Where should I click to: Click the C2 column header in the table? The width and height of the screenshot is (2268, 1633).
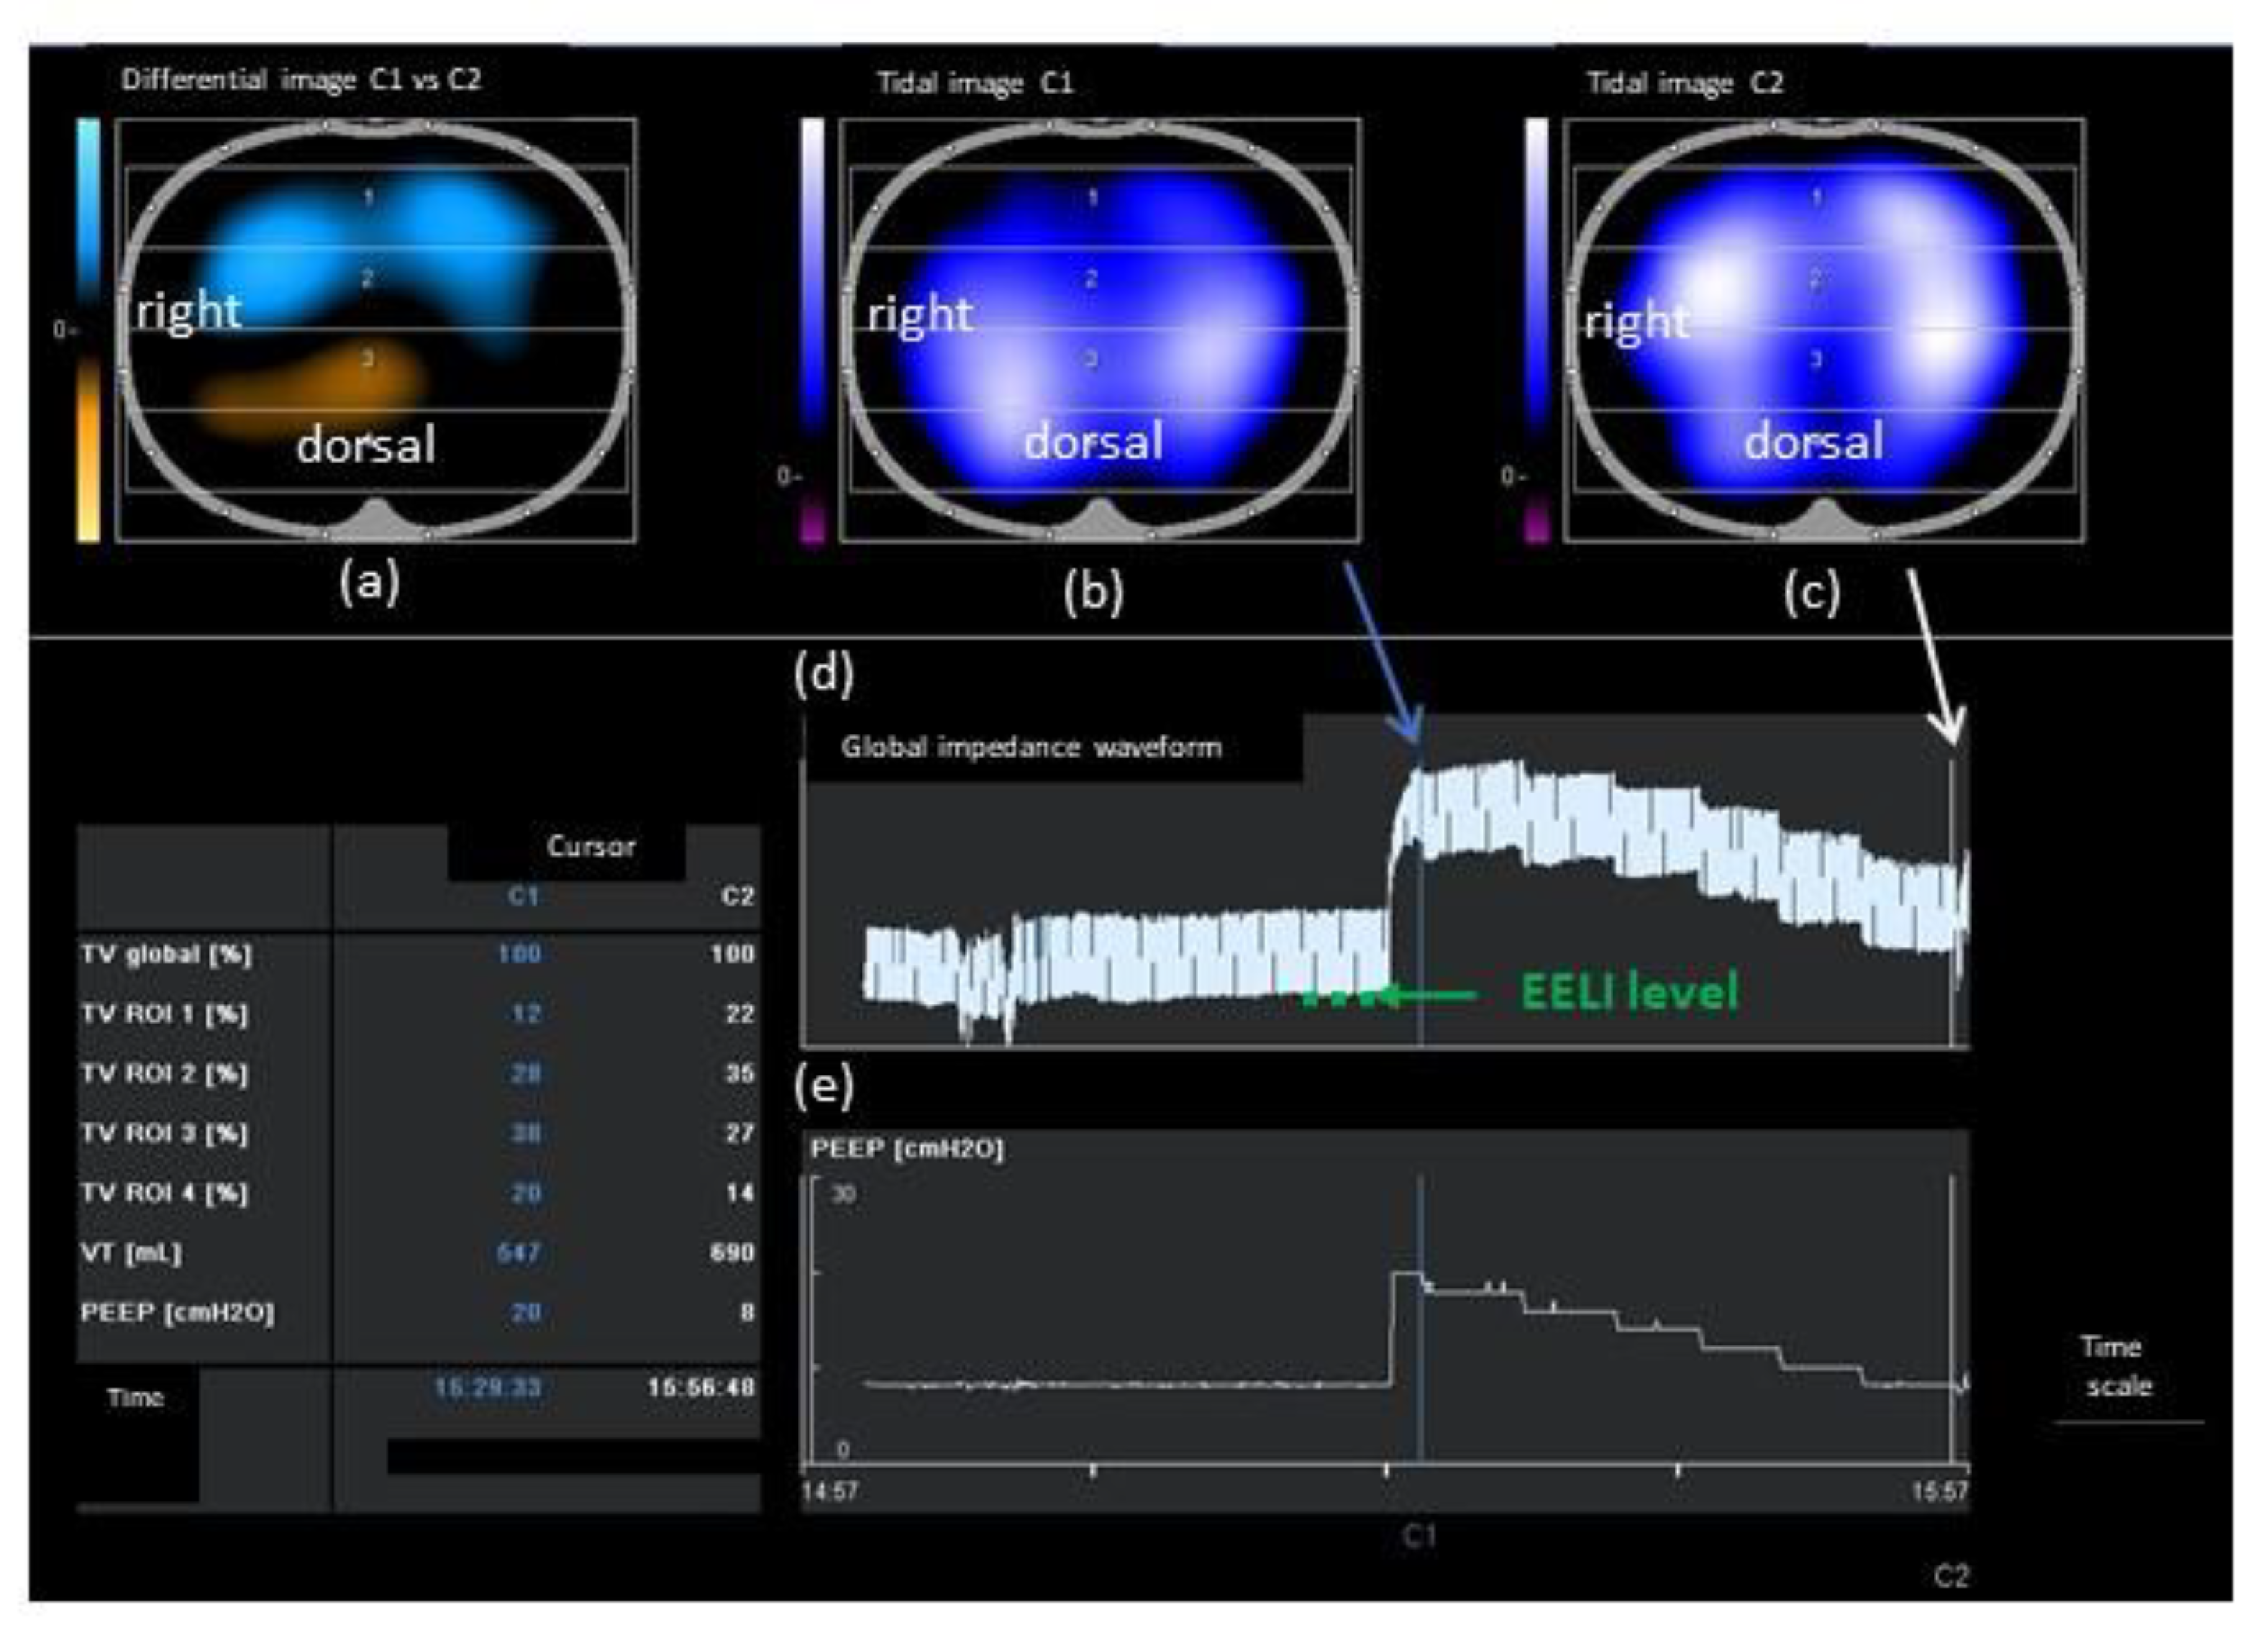click(737, 896)
